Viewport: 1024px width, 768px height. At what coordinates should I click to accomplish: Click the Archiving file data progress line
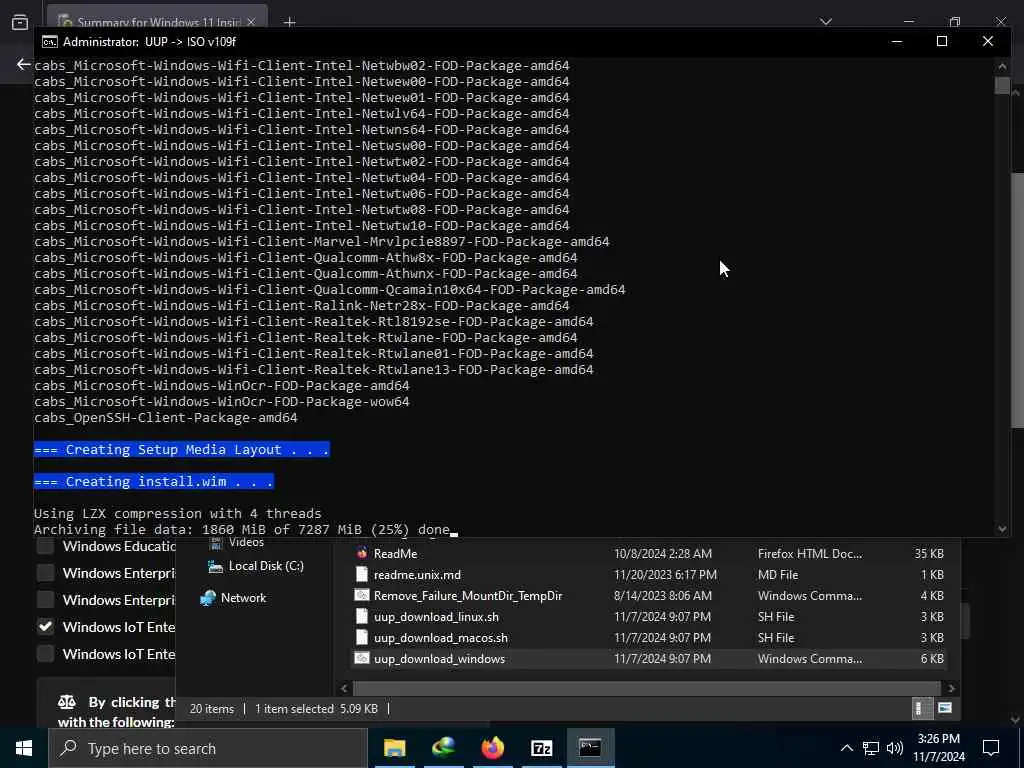tap(242, 530)
